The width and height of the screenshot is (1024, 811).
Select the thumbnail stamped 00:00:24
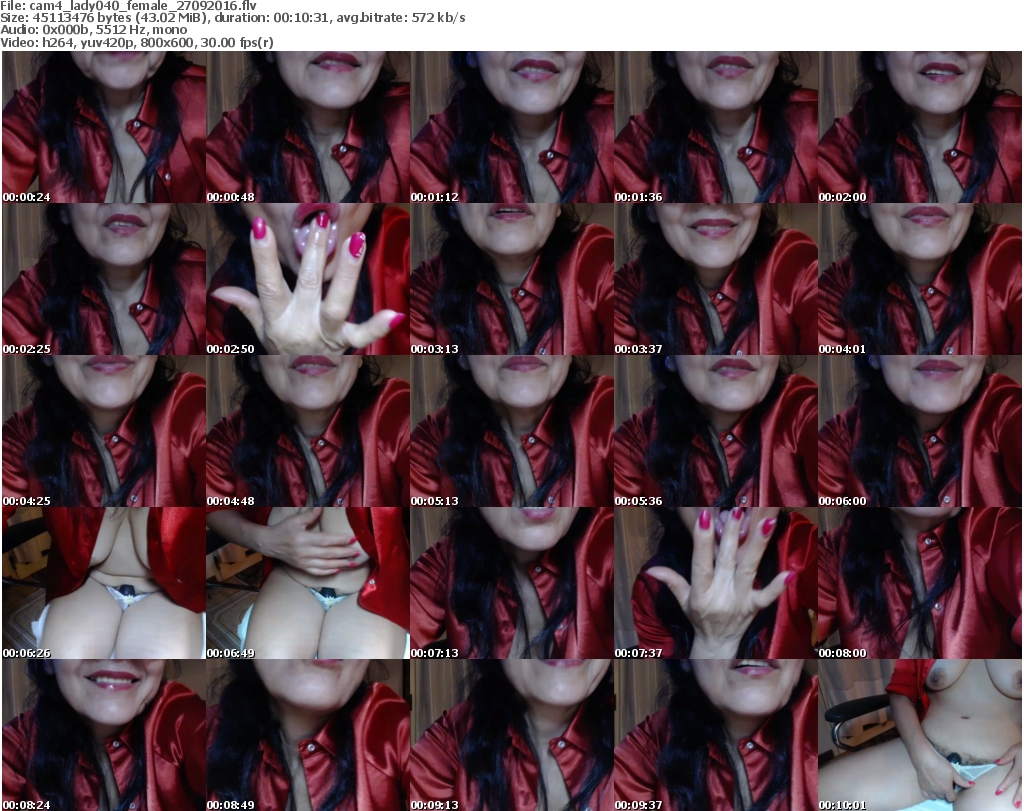click(x=104, y=127)
